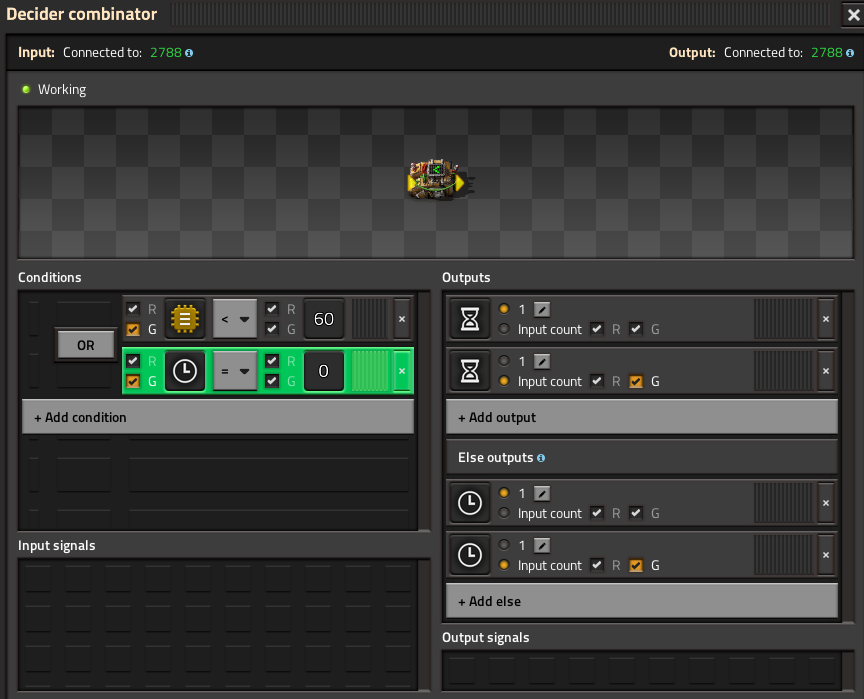Viewport: 864px width, 699px height.
Task: Click the input network ID 2788
Action: 166,52
